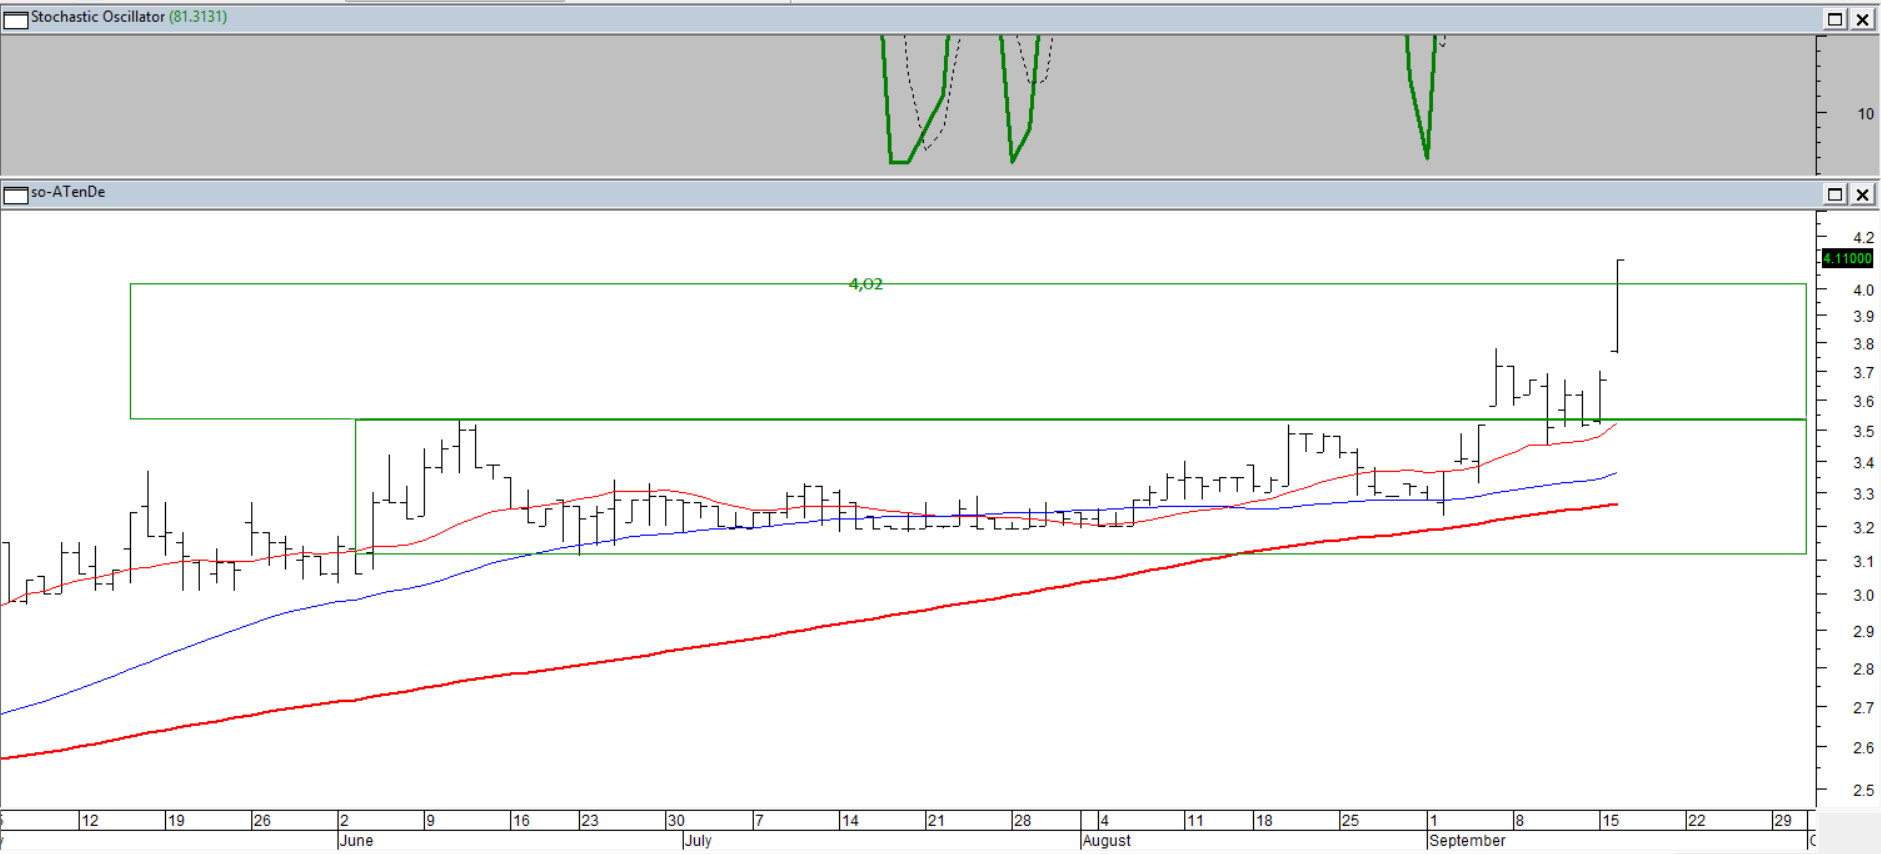Click the August label on date axis
The height and width of the screenshot is (854, 1881).
1107,840
